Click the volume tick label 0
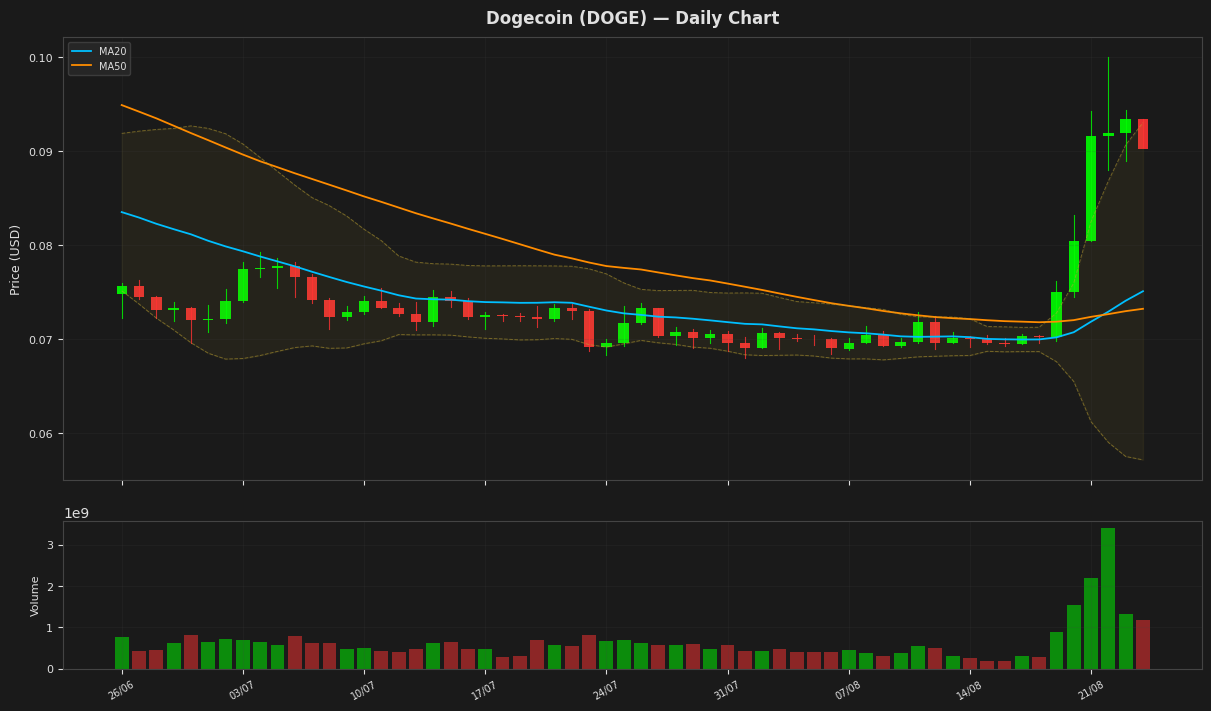 tap(52, 669)
